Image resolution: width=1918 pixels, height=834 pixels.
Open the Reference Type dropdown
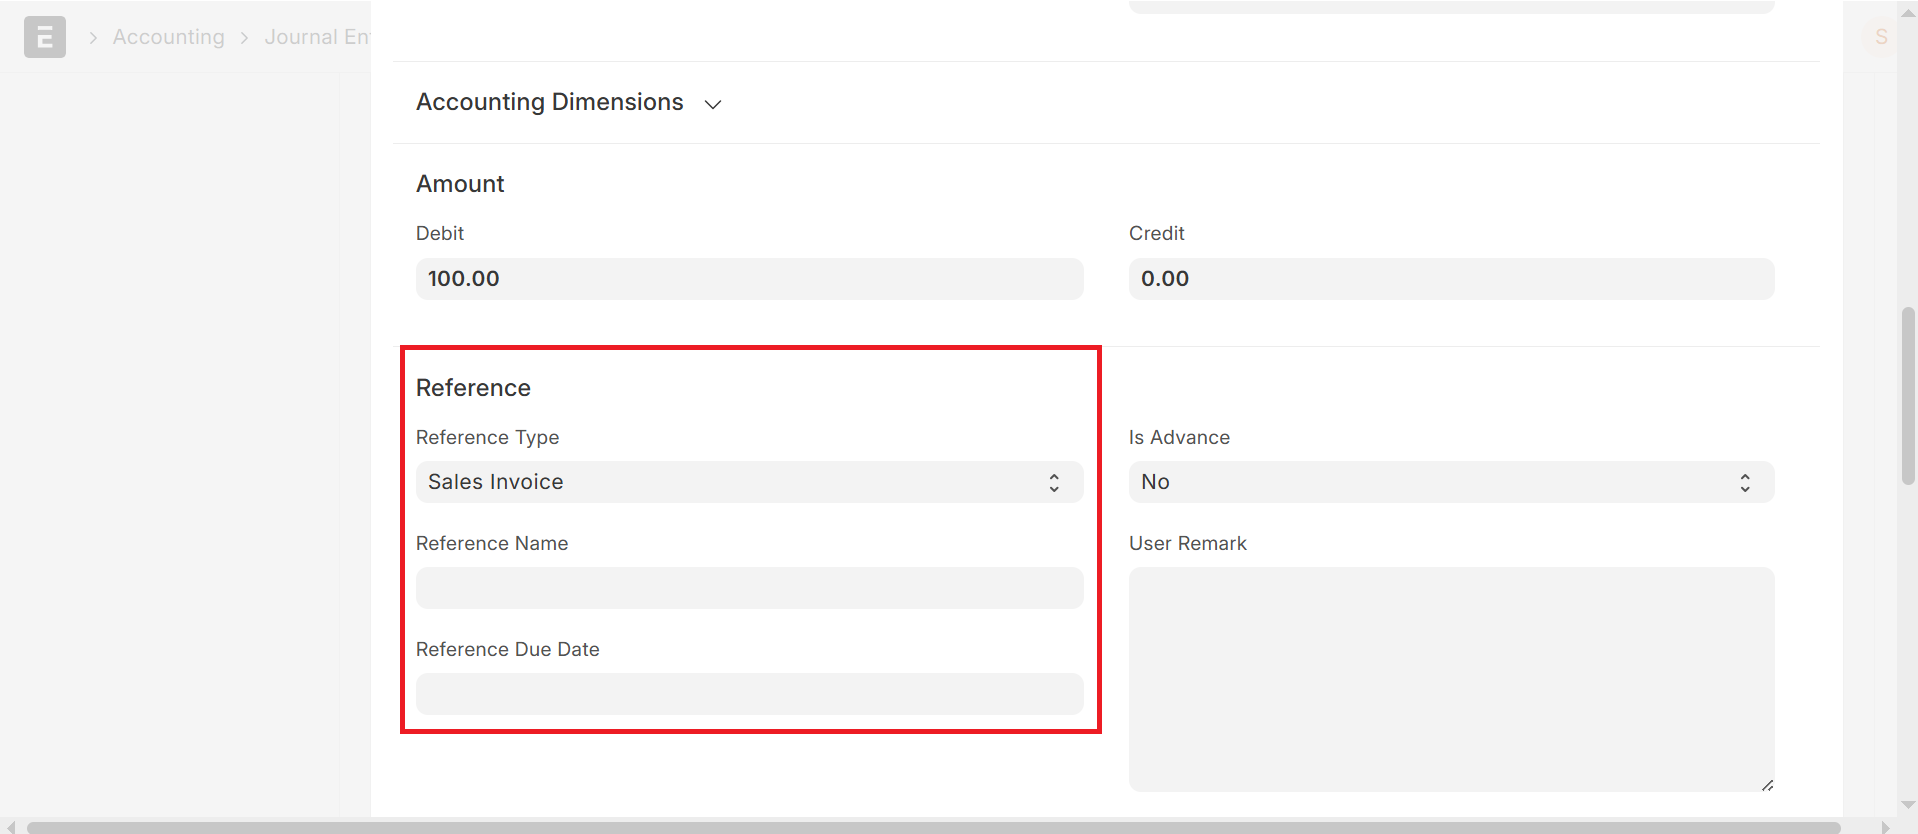748,482
